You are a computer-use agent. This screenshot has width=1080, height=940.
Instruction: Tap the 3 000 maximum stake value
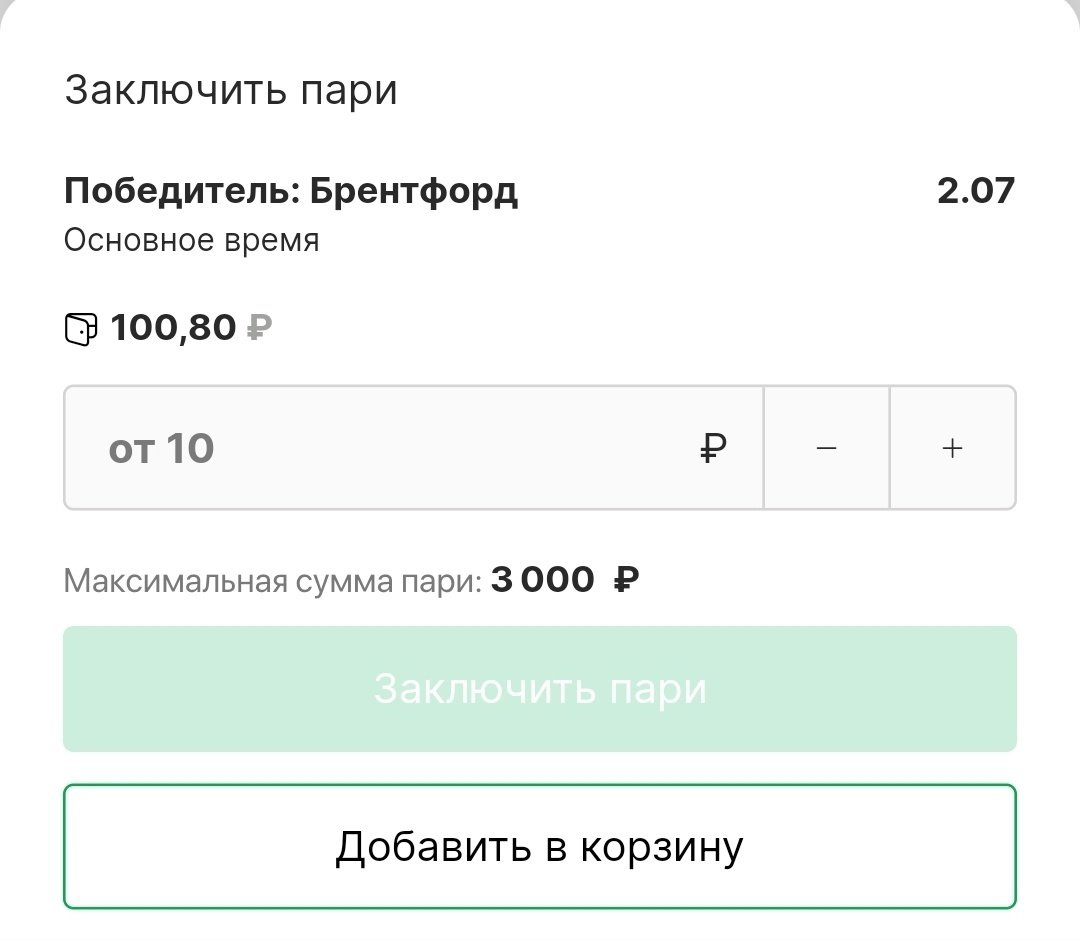coord(542,579)
